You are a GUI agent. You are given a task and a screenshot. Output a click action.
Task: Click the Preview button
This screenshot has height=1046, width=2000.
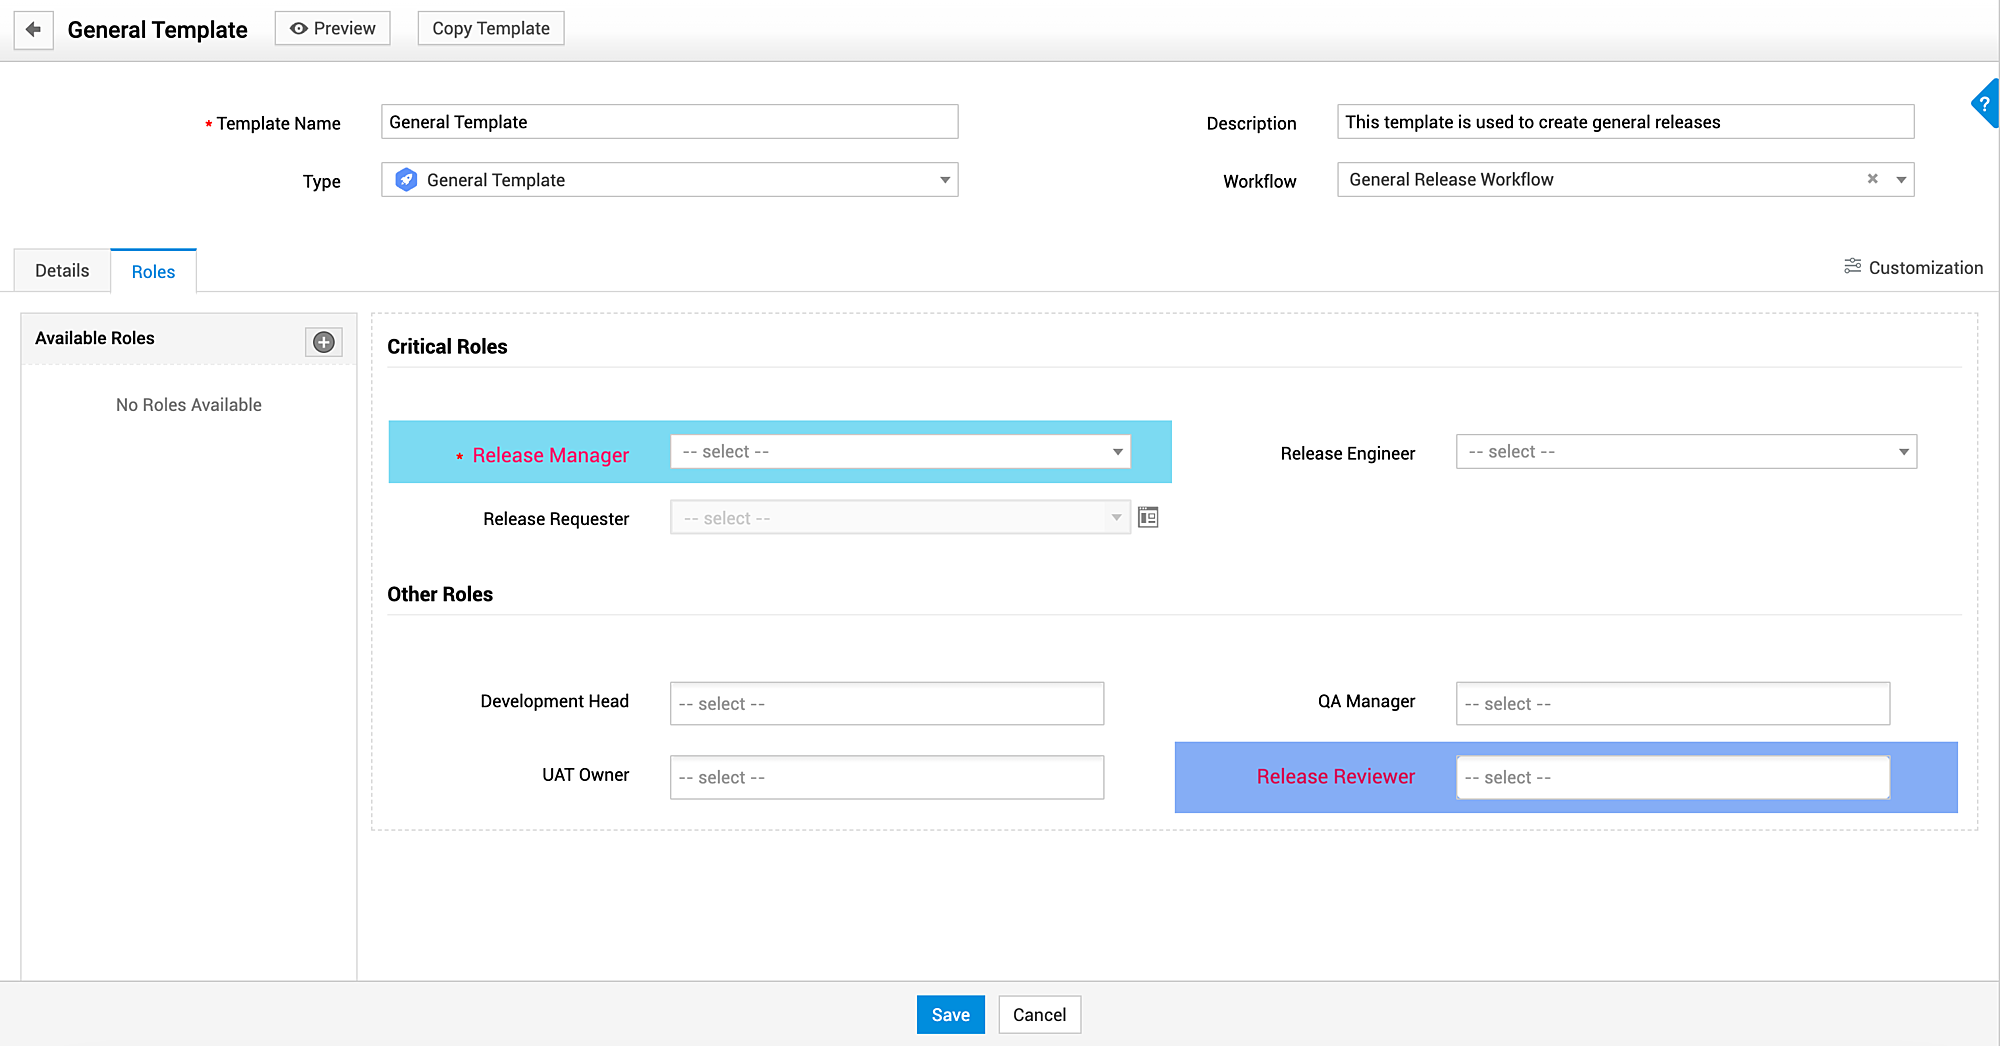tap(333, 28)
